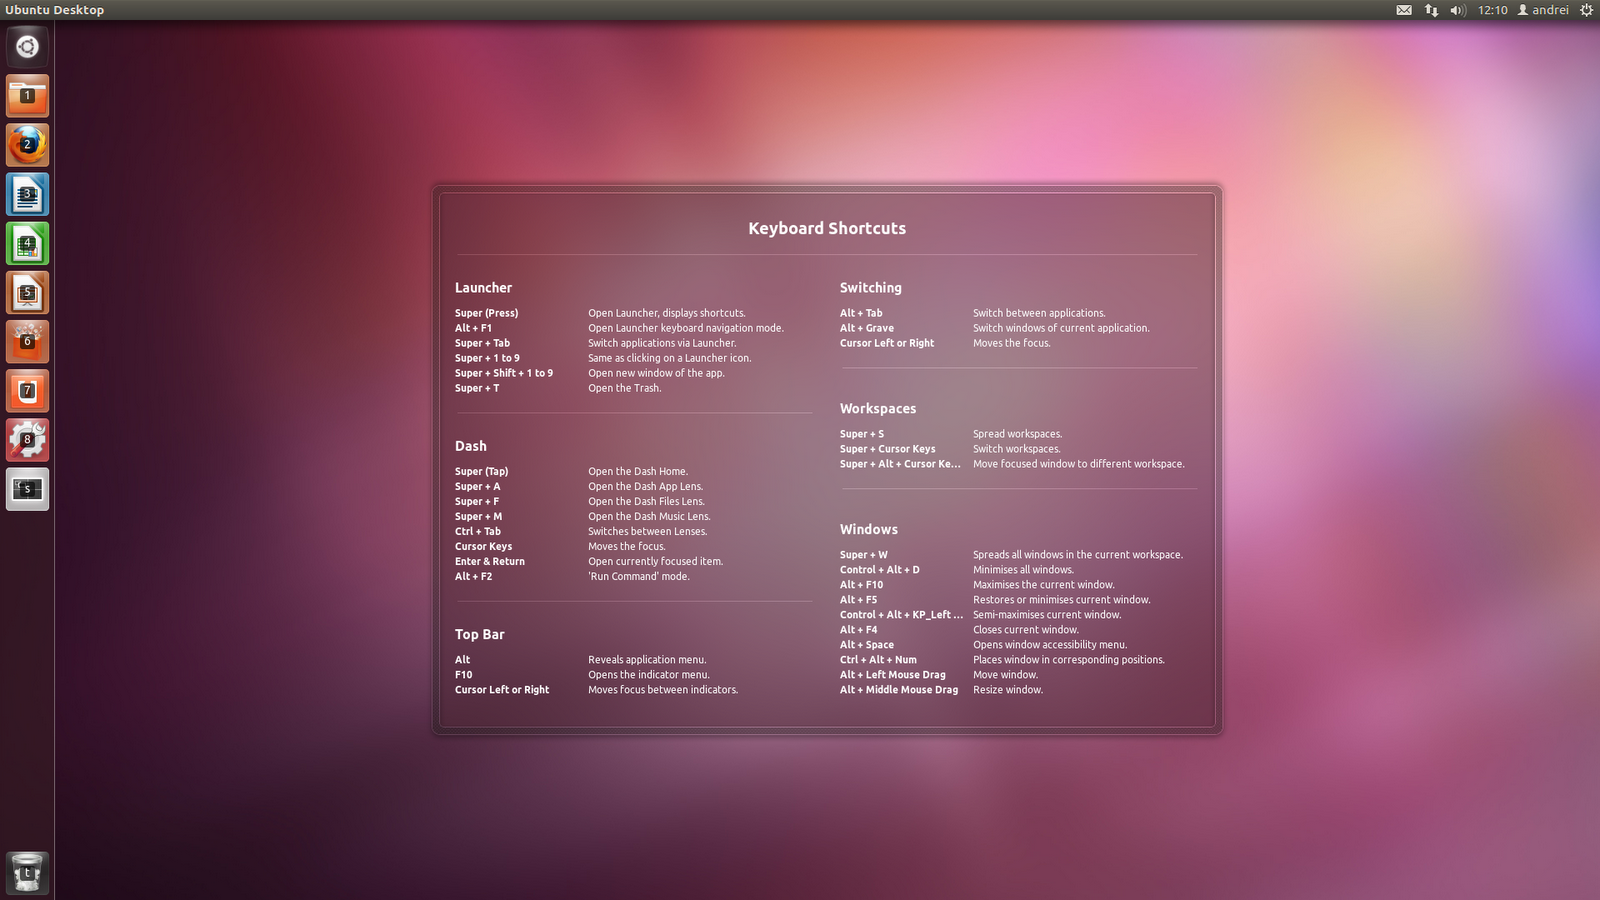Click the Switching section heading

pyautogui.click(x=871, y=288)
